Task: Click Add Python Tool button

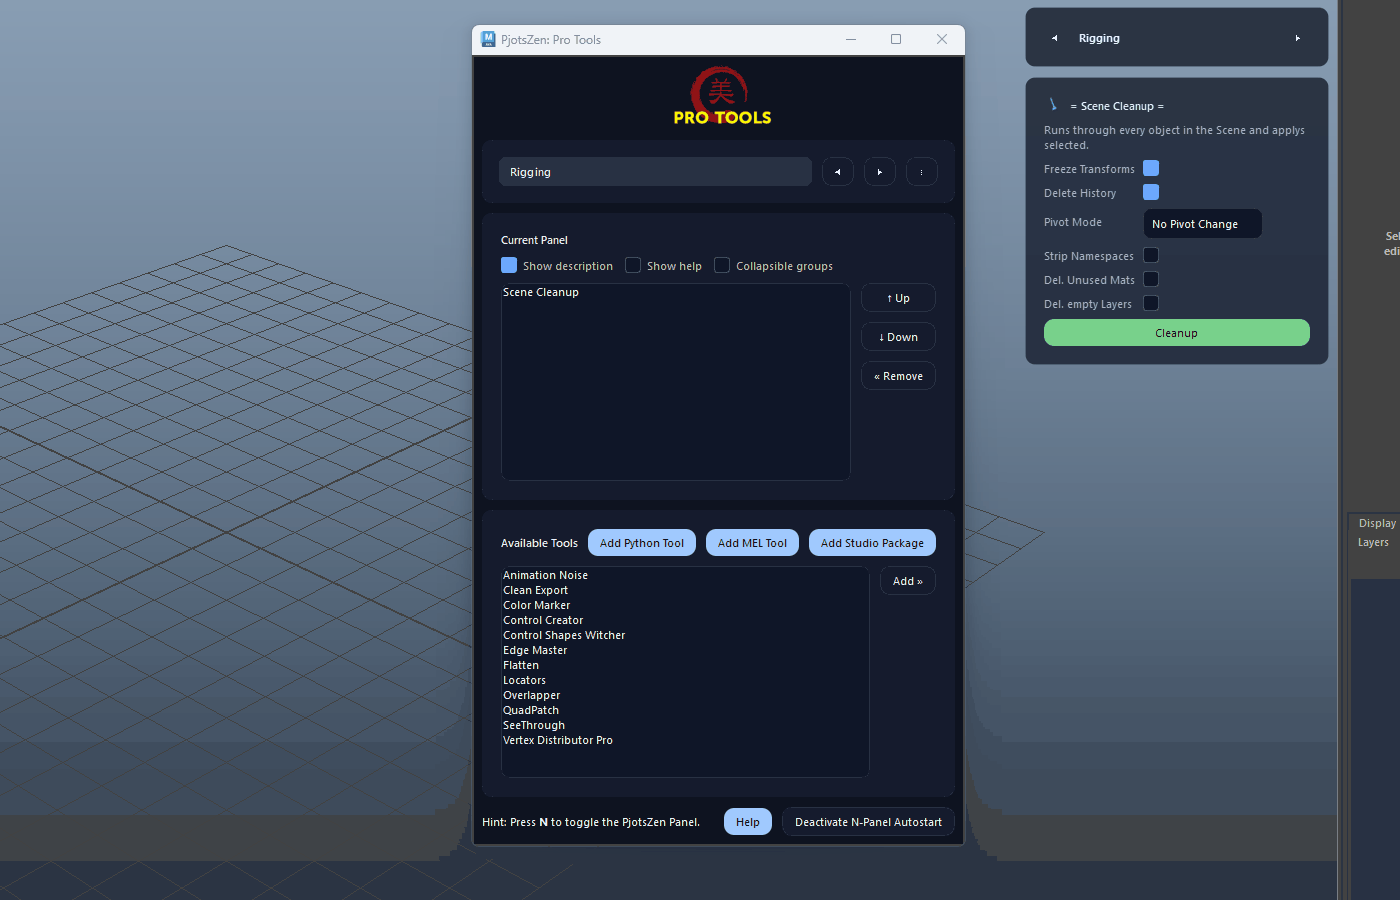Action: click(642, 543)
